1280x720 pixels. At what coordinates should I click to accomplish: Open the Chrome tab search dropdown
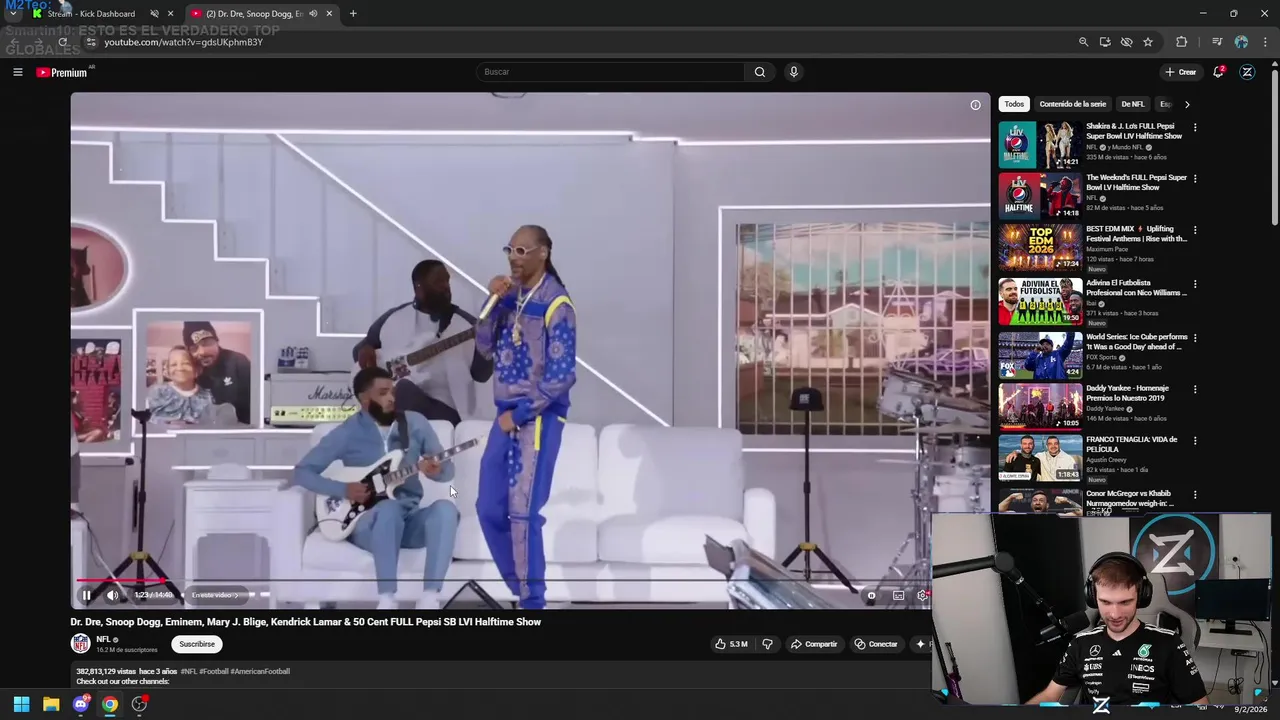click(x=12, y=14)
